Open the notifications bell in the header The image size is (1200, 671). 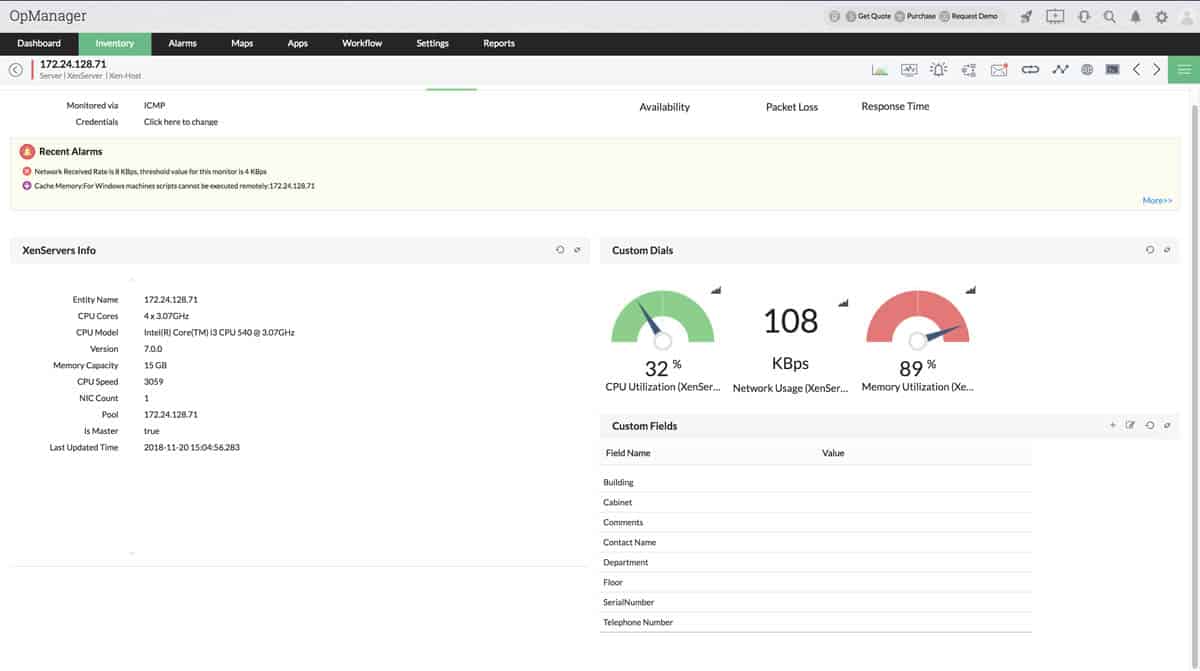(1136, 16)
